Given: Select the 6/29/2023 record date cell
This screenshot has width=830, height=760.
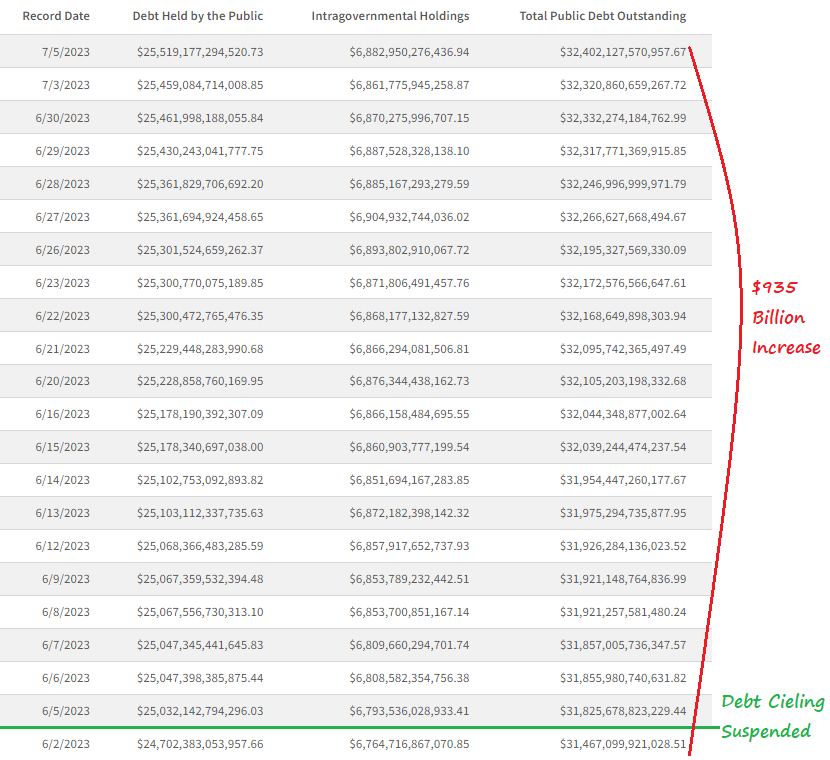Looking at the screenshot, I should (62, 151).
